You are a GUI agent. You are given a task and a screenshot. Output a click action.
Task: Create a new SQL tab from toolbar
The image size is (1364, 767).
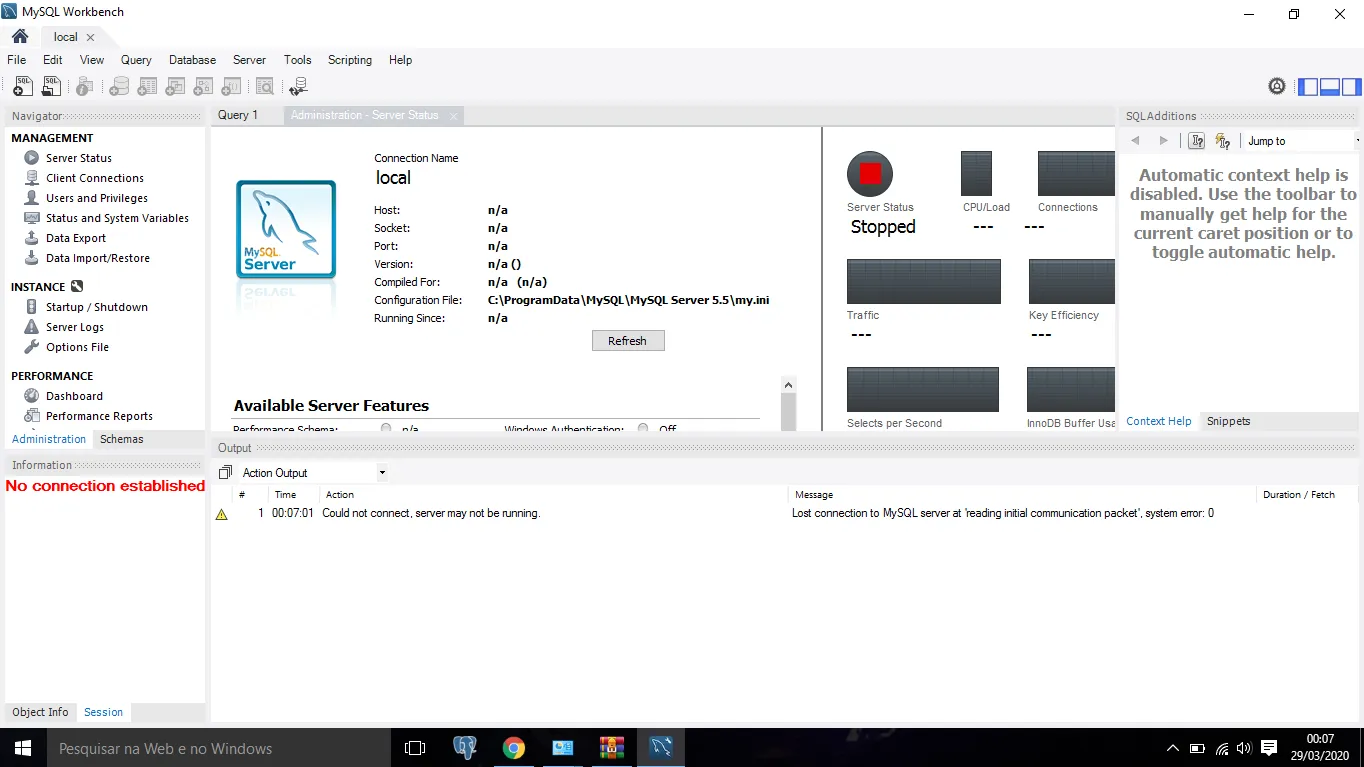pyautogui.click(x=22, y=87)
